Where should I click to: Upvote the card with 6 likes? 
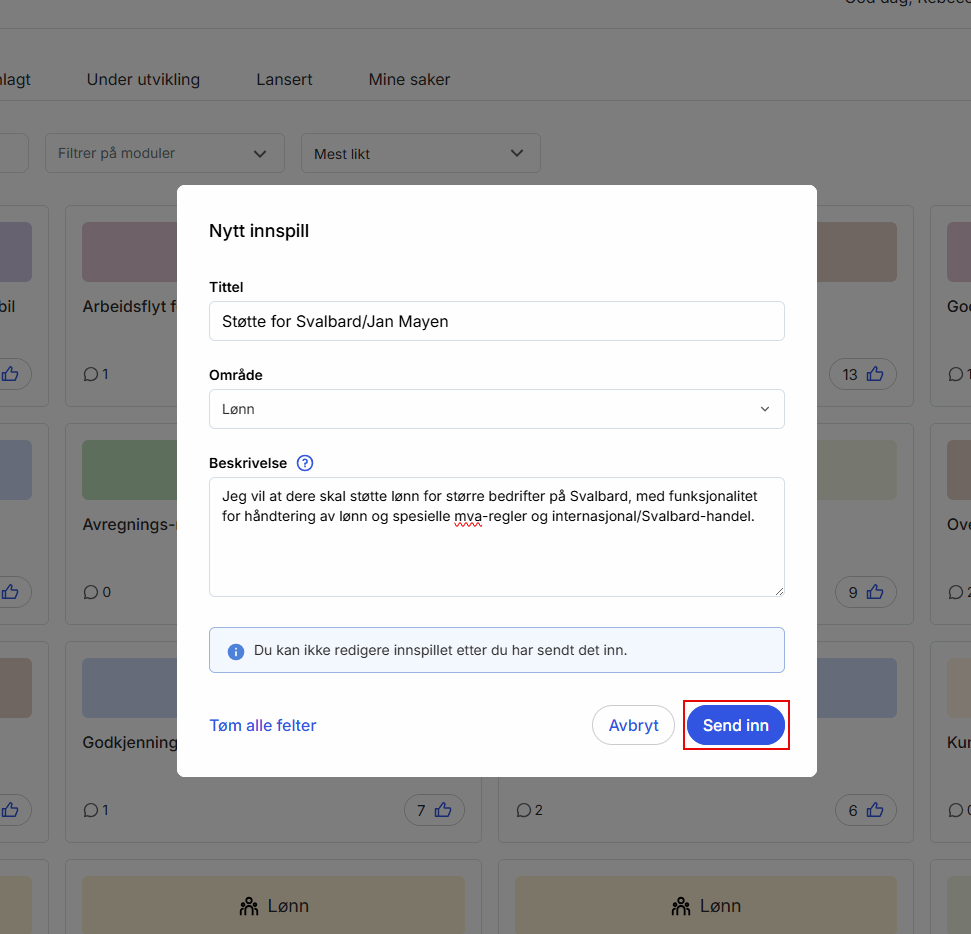pos(875,810)
